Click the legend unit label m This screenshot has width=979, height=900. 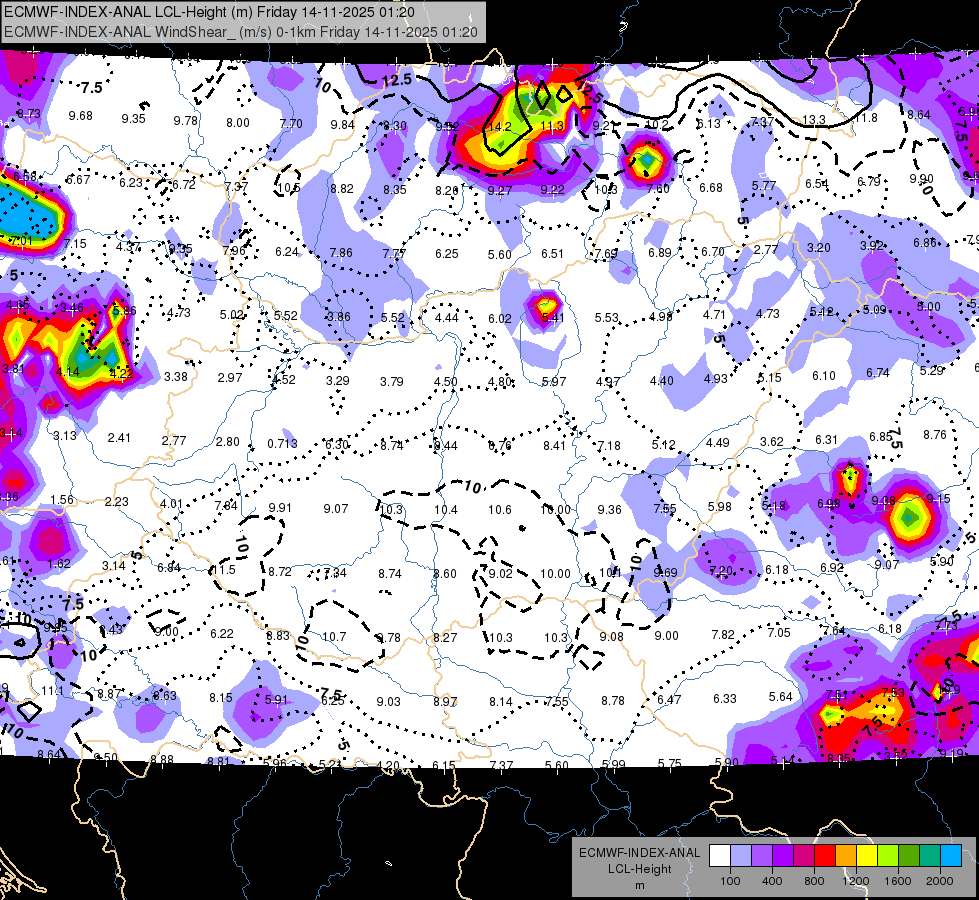click(639, 886)
